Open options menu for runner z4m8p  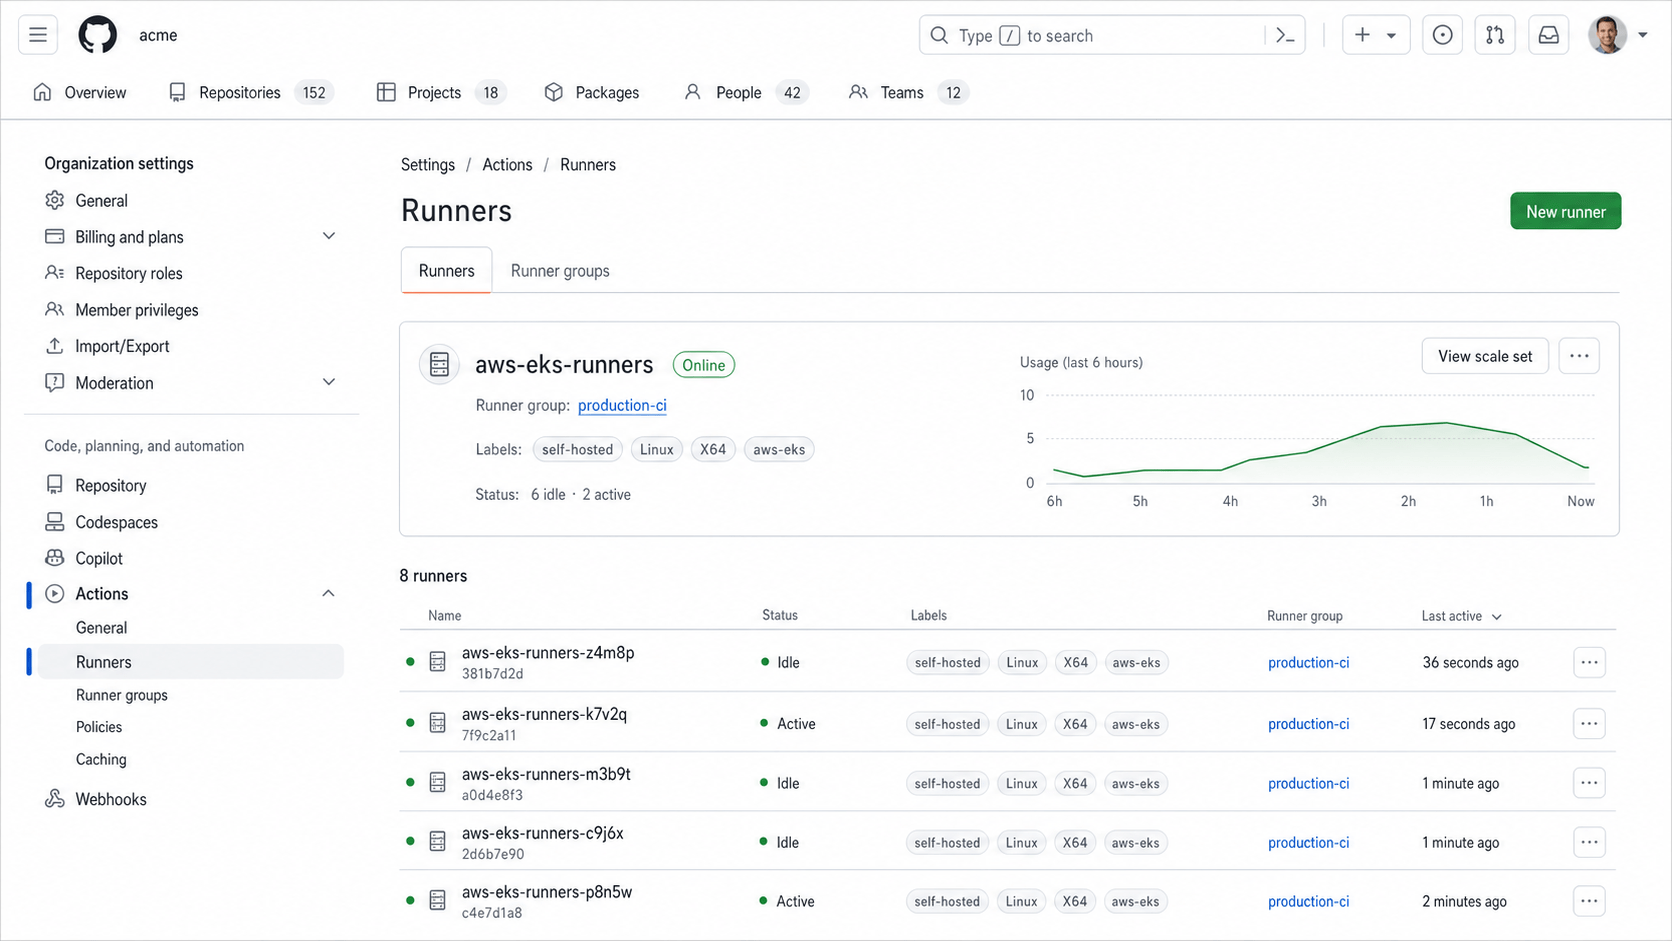(x=1589, y=662)
